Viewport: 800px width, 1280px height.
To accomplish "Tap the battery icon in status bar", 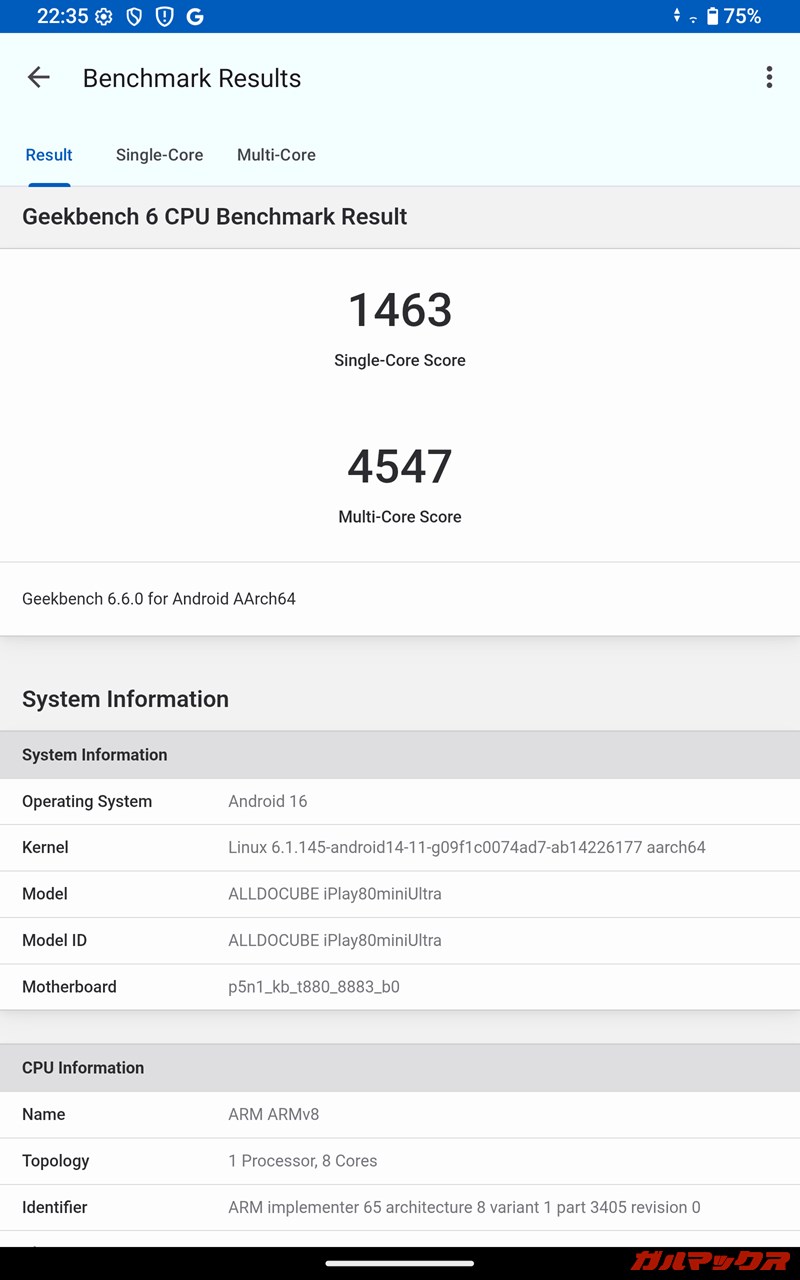I will [x=712, y=17].
